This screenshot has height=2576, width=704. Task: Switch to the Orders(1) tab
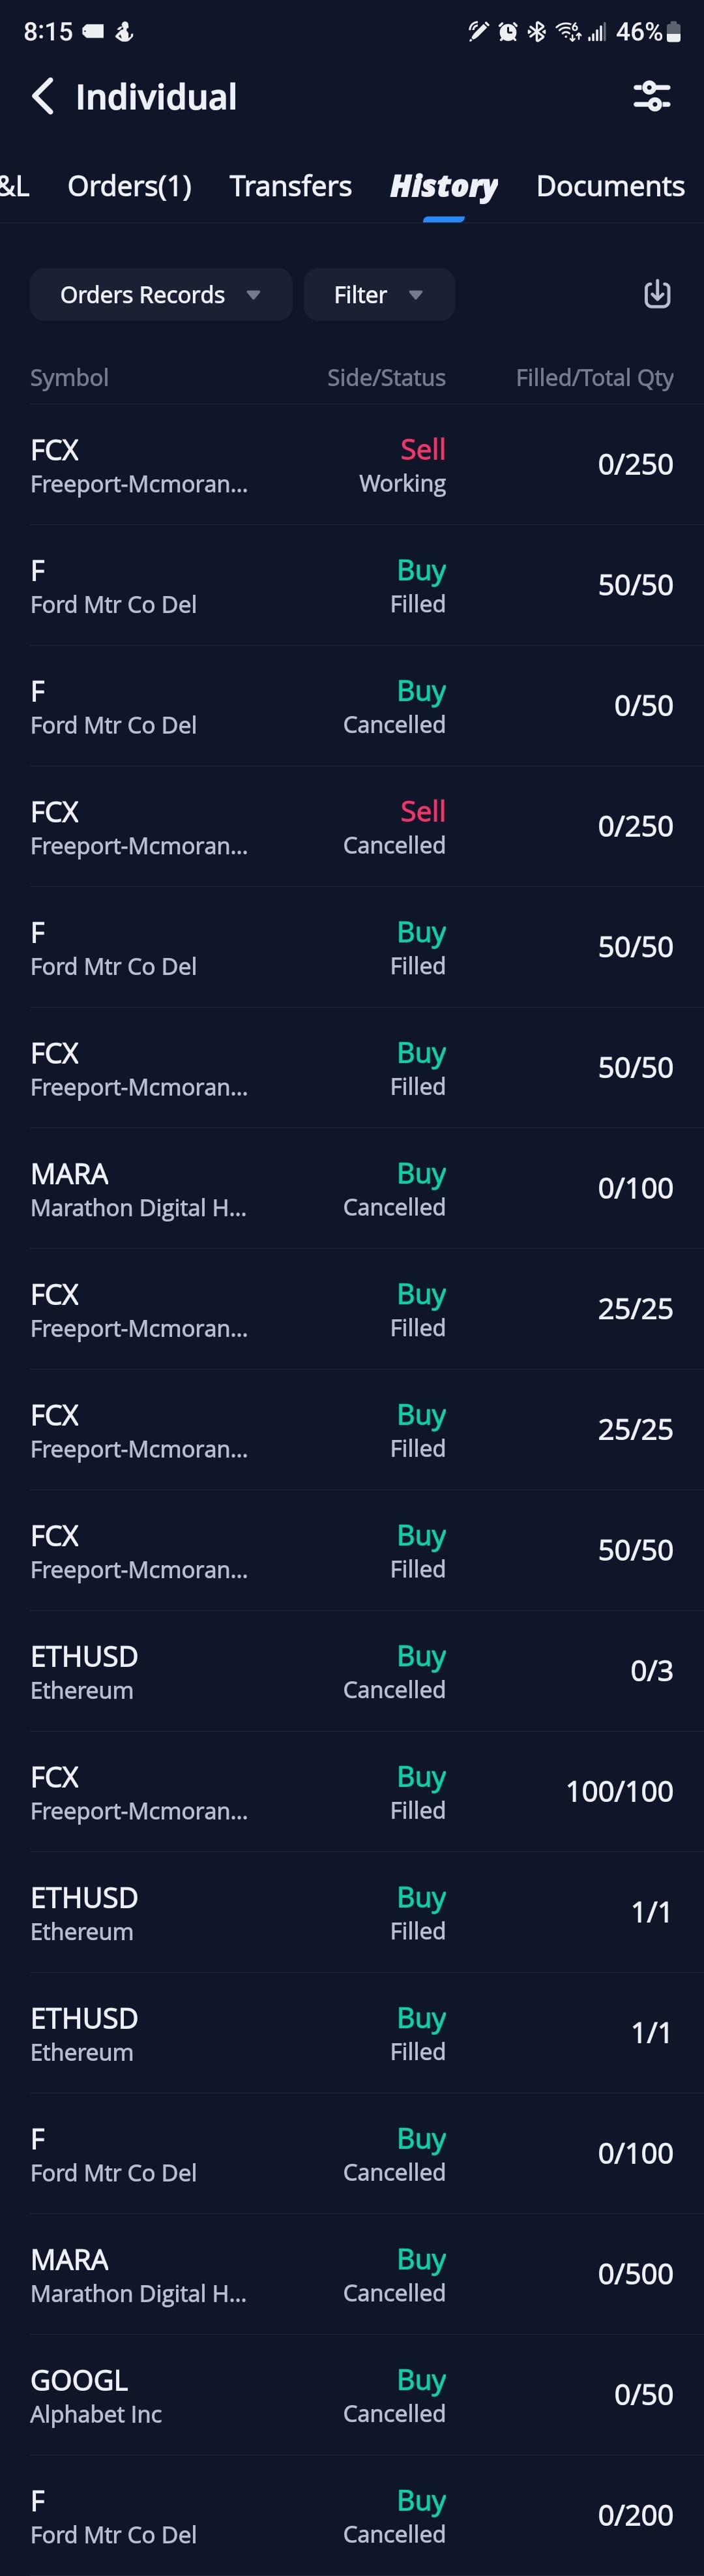click(129, 186)
